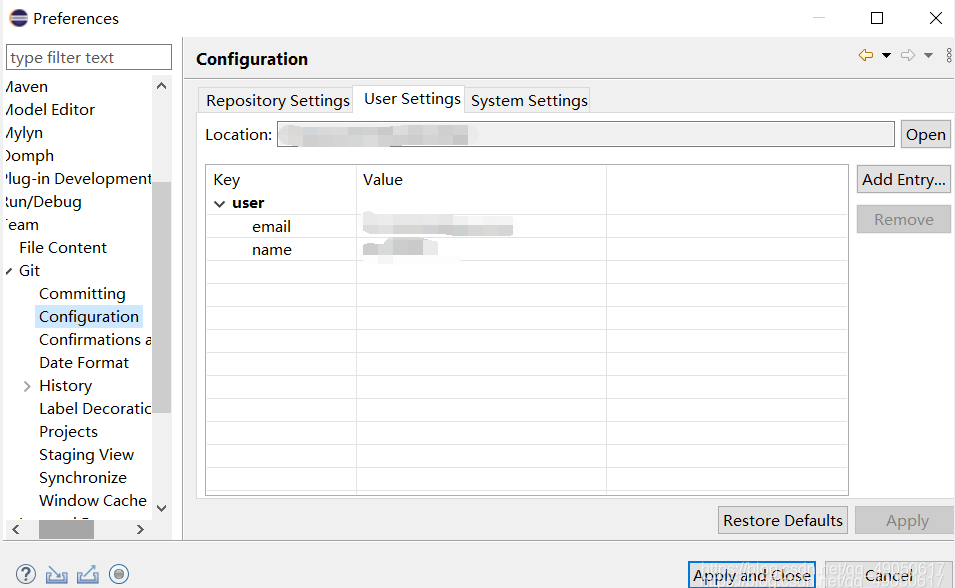
Task: Click the Forward navigation arrow icon
Action: [x=908, y=55]
